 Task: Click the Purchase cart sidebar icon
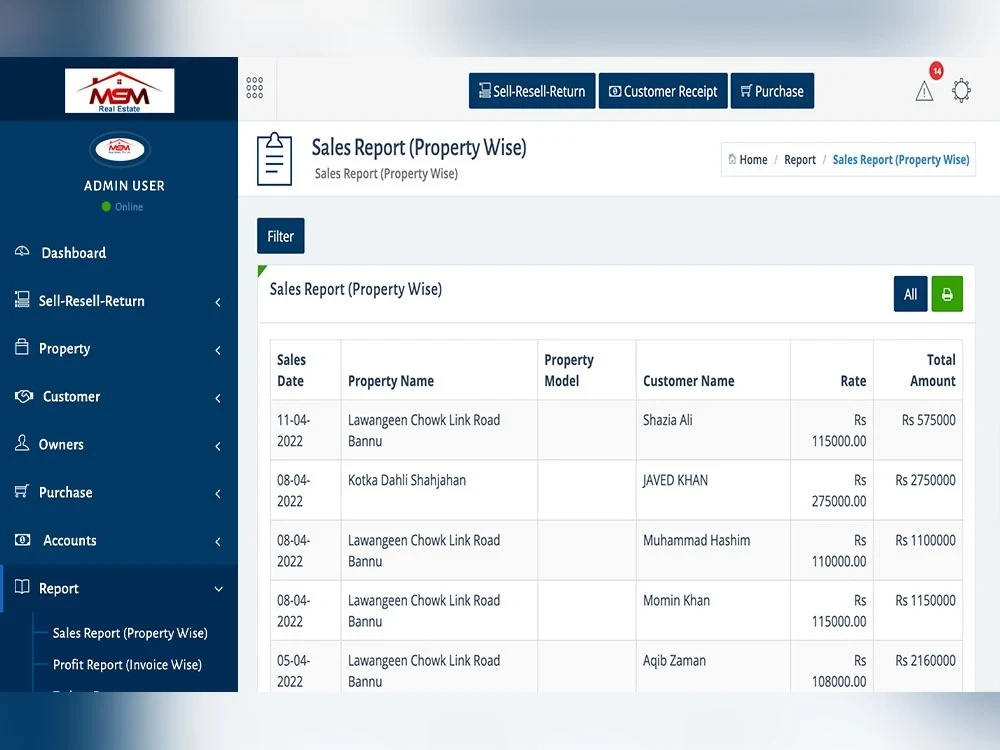[22, 491]
